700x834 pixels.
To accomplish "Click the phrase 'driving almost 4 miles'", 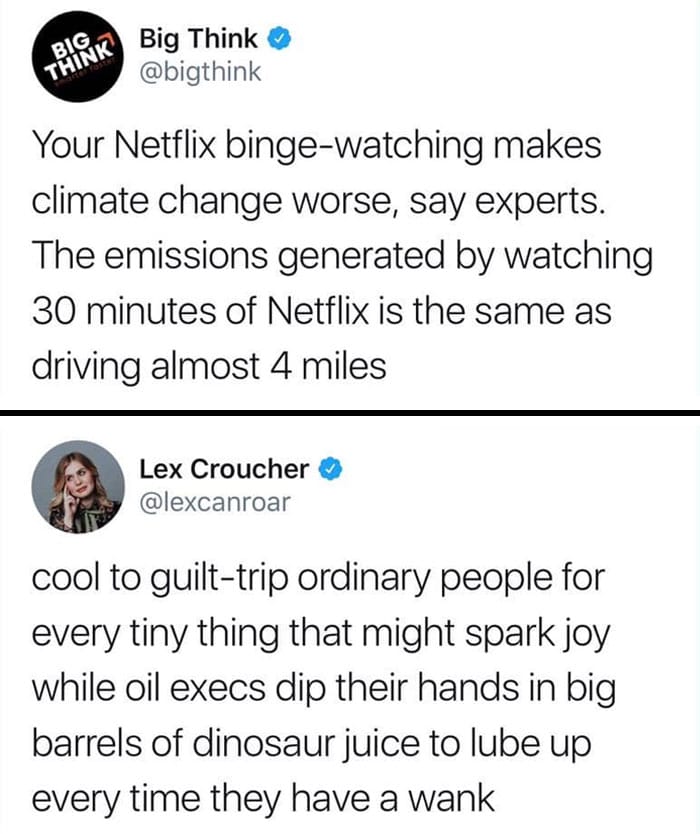I will tap(209, 367).
